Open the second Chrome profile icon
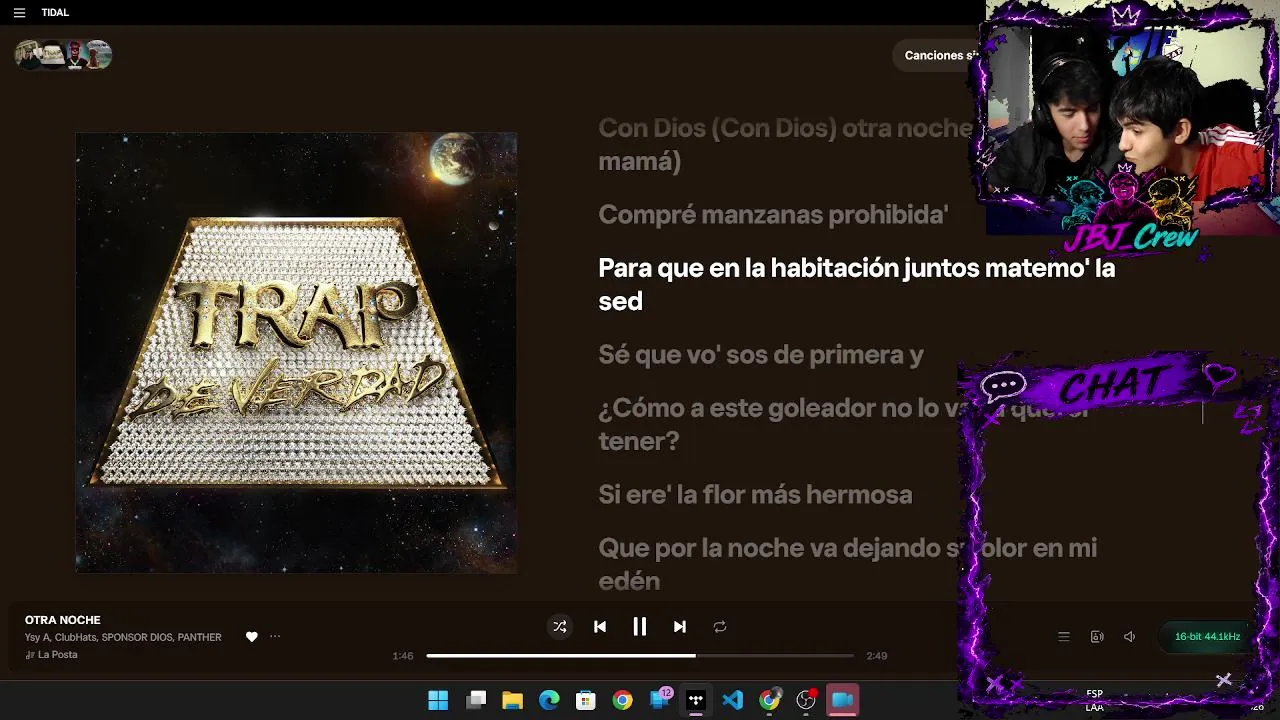This screenshot has width=1280, height=720. coord(770,700)
